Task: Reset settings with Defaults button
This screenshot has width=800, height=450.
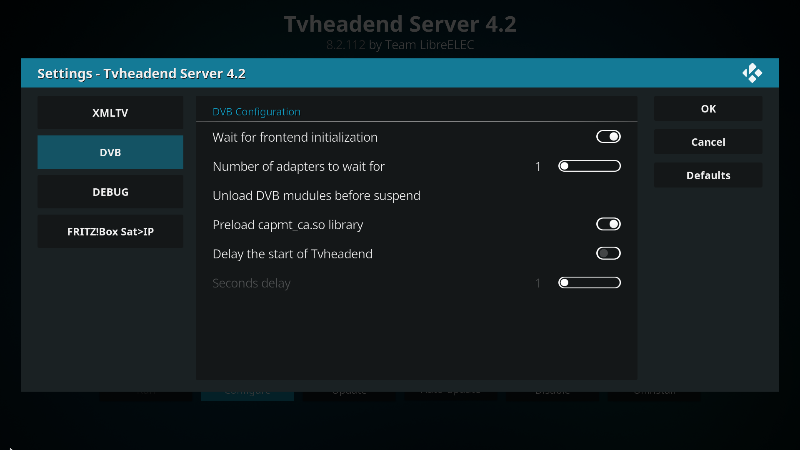Action: (708, 175)
